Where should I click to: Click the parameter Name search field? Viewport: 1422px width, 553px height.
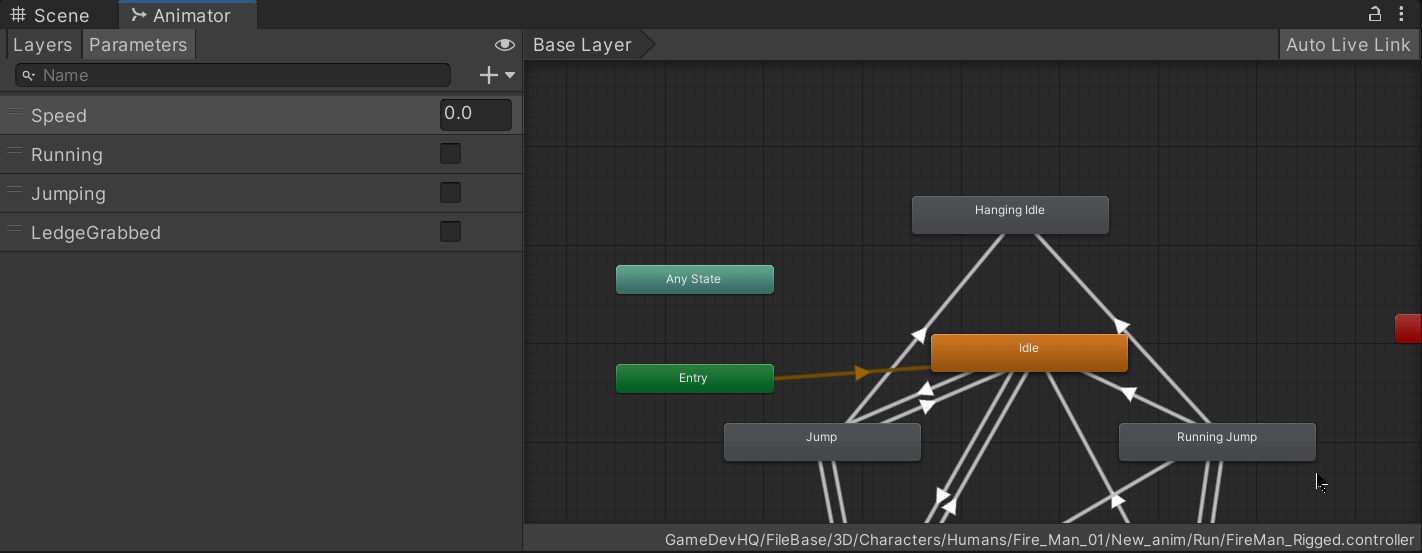(232, 75)
